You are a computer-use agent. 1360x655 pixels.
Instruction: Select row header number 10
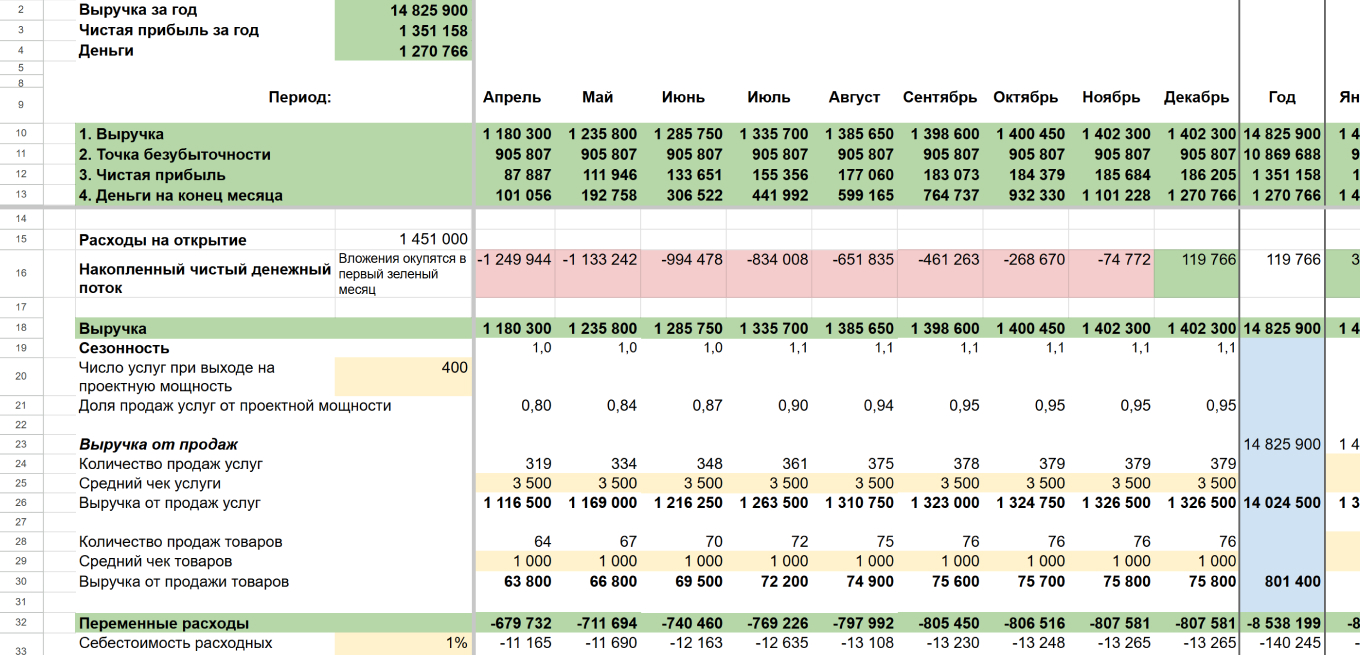[x=22, y=133]
